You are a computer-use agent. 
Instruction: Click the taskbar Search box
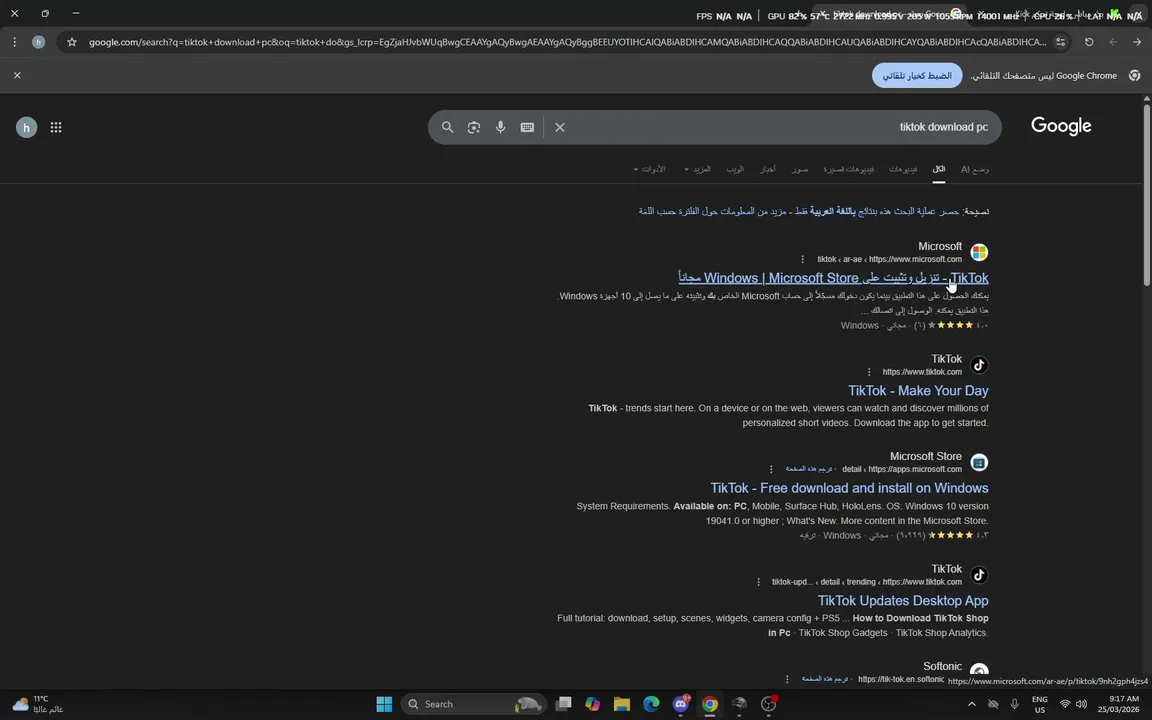coord(474,704)
